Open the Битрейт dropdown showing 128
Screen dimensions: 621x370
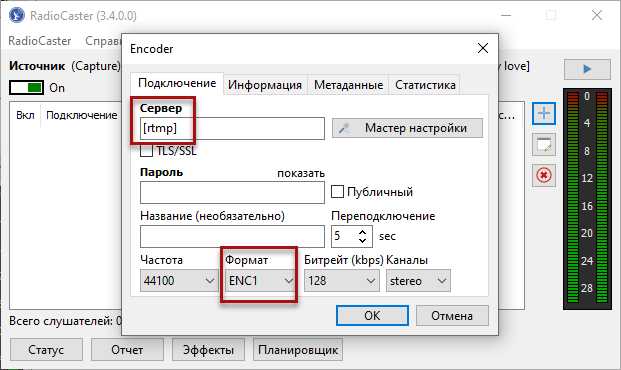point(341,281)
